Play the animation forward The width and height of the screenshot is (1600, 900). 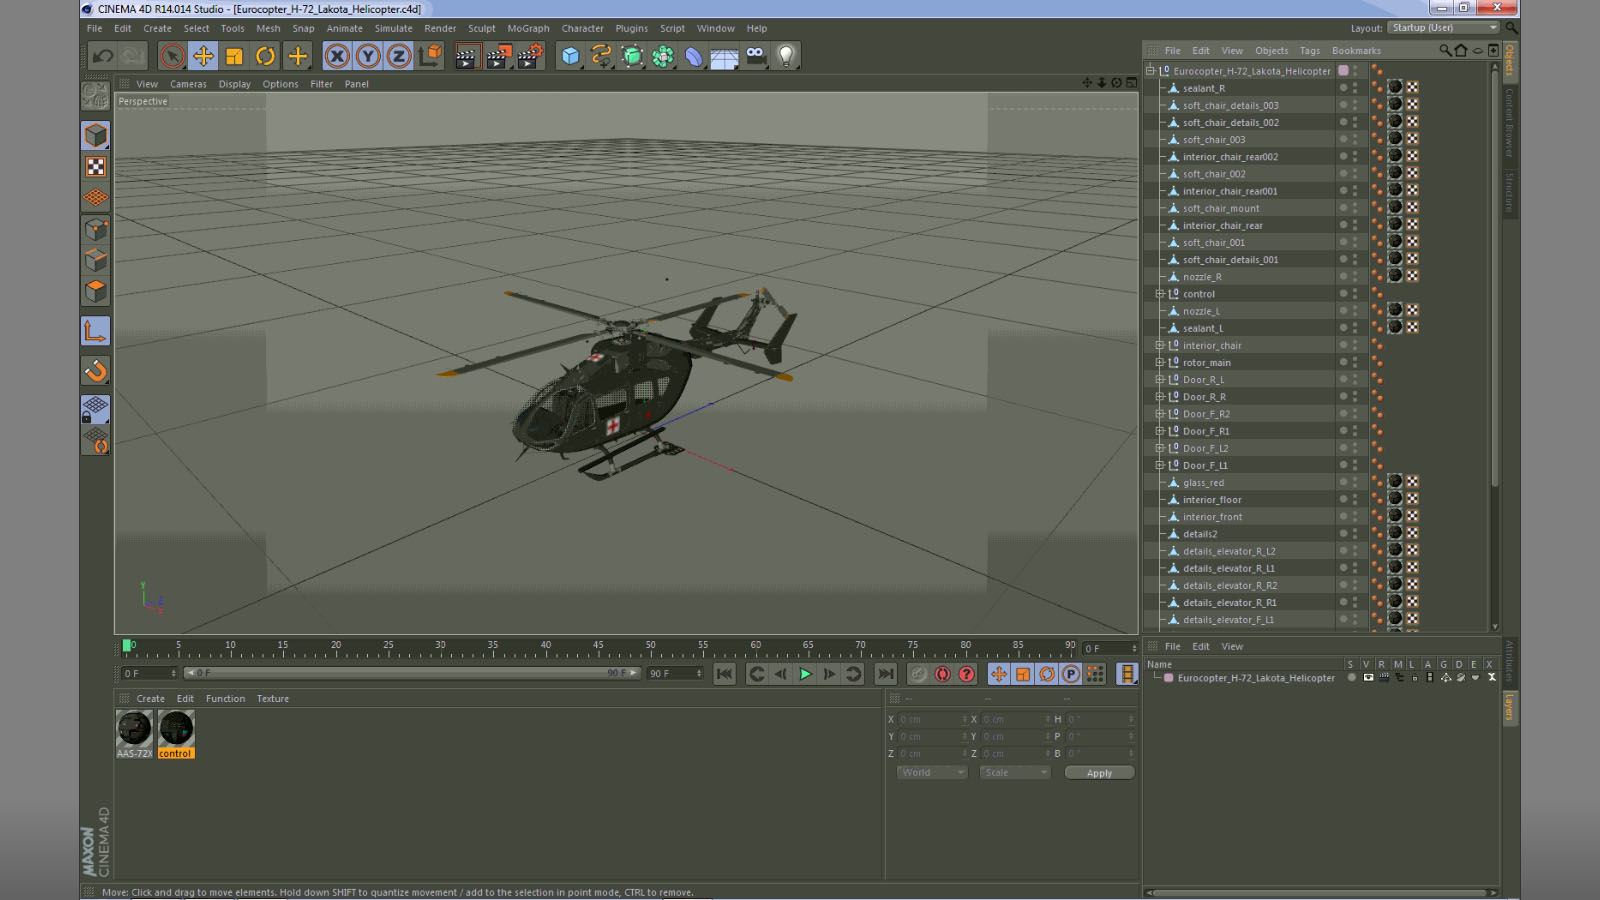coord(805,674)
